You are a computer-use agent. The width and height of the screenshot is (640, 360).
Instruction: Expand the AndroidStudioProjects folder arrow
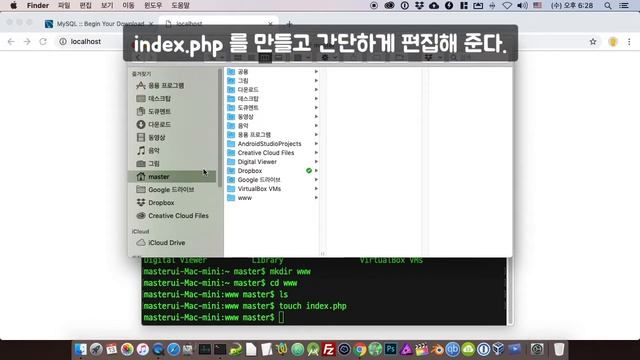316,144
